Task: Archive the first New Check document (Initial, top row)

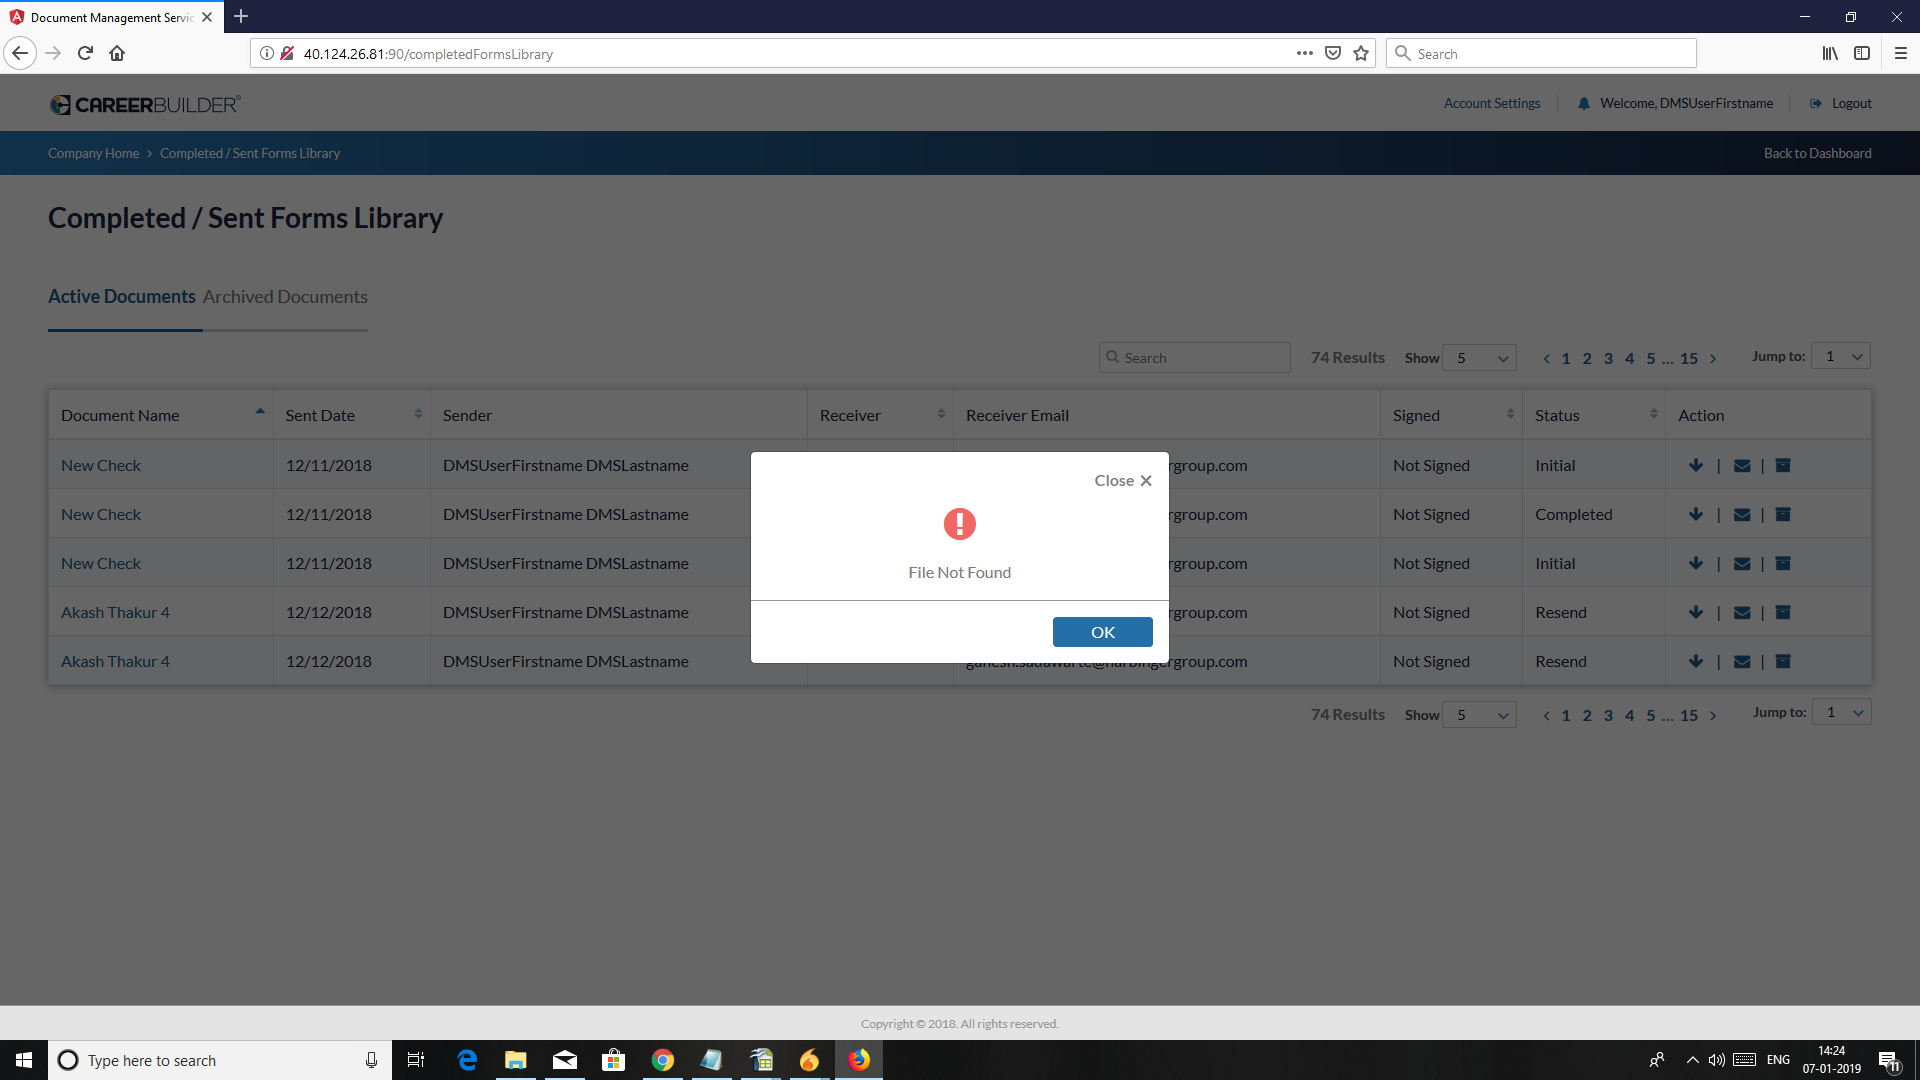Action: click(x=1783, y=466)
